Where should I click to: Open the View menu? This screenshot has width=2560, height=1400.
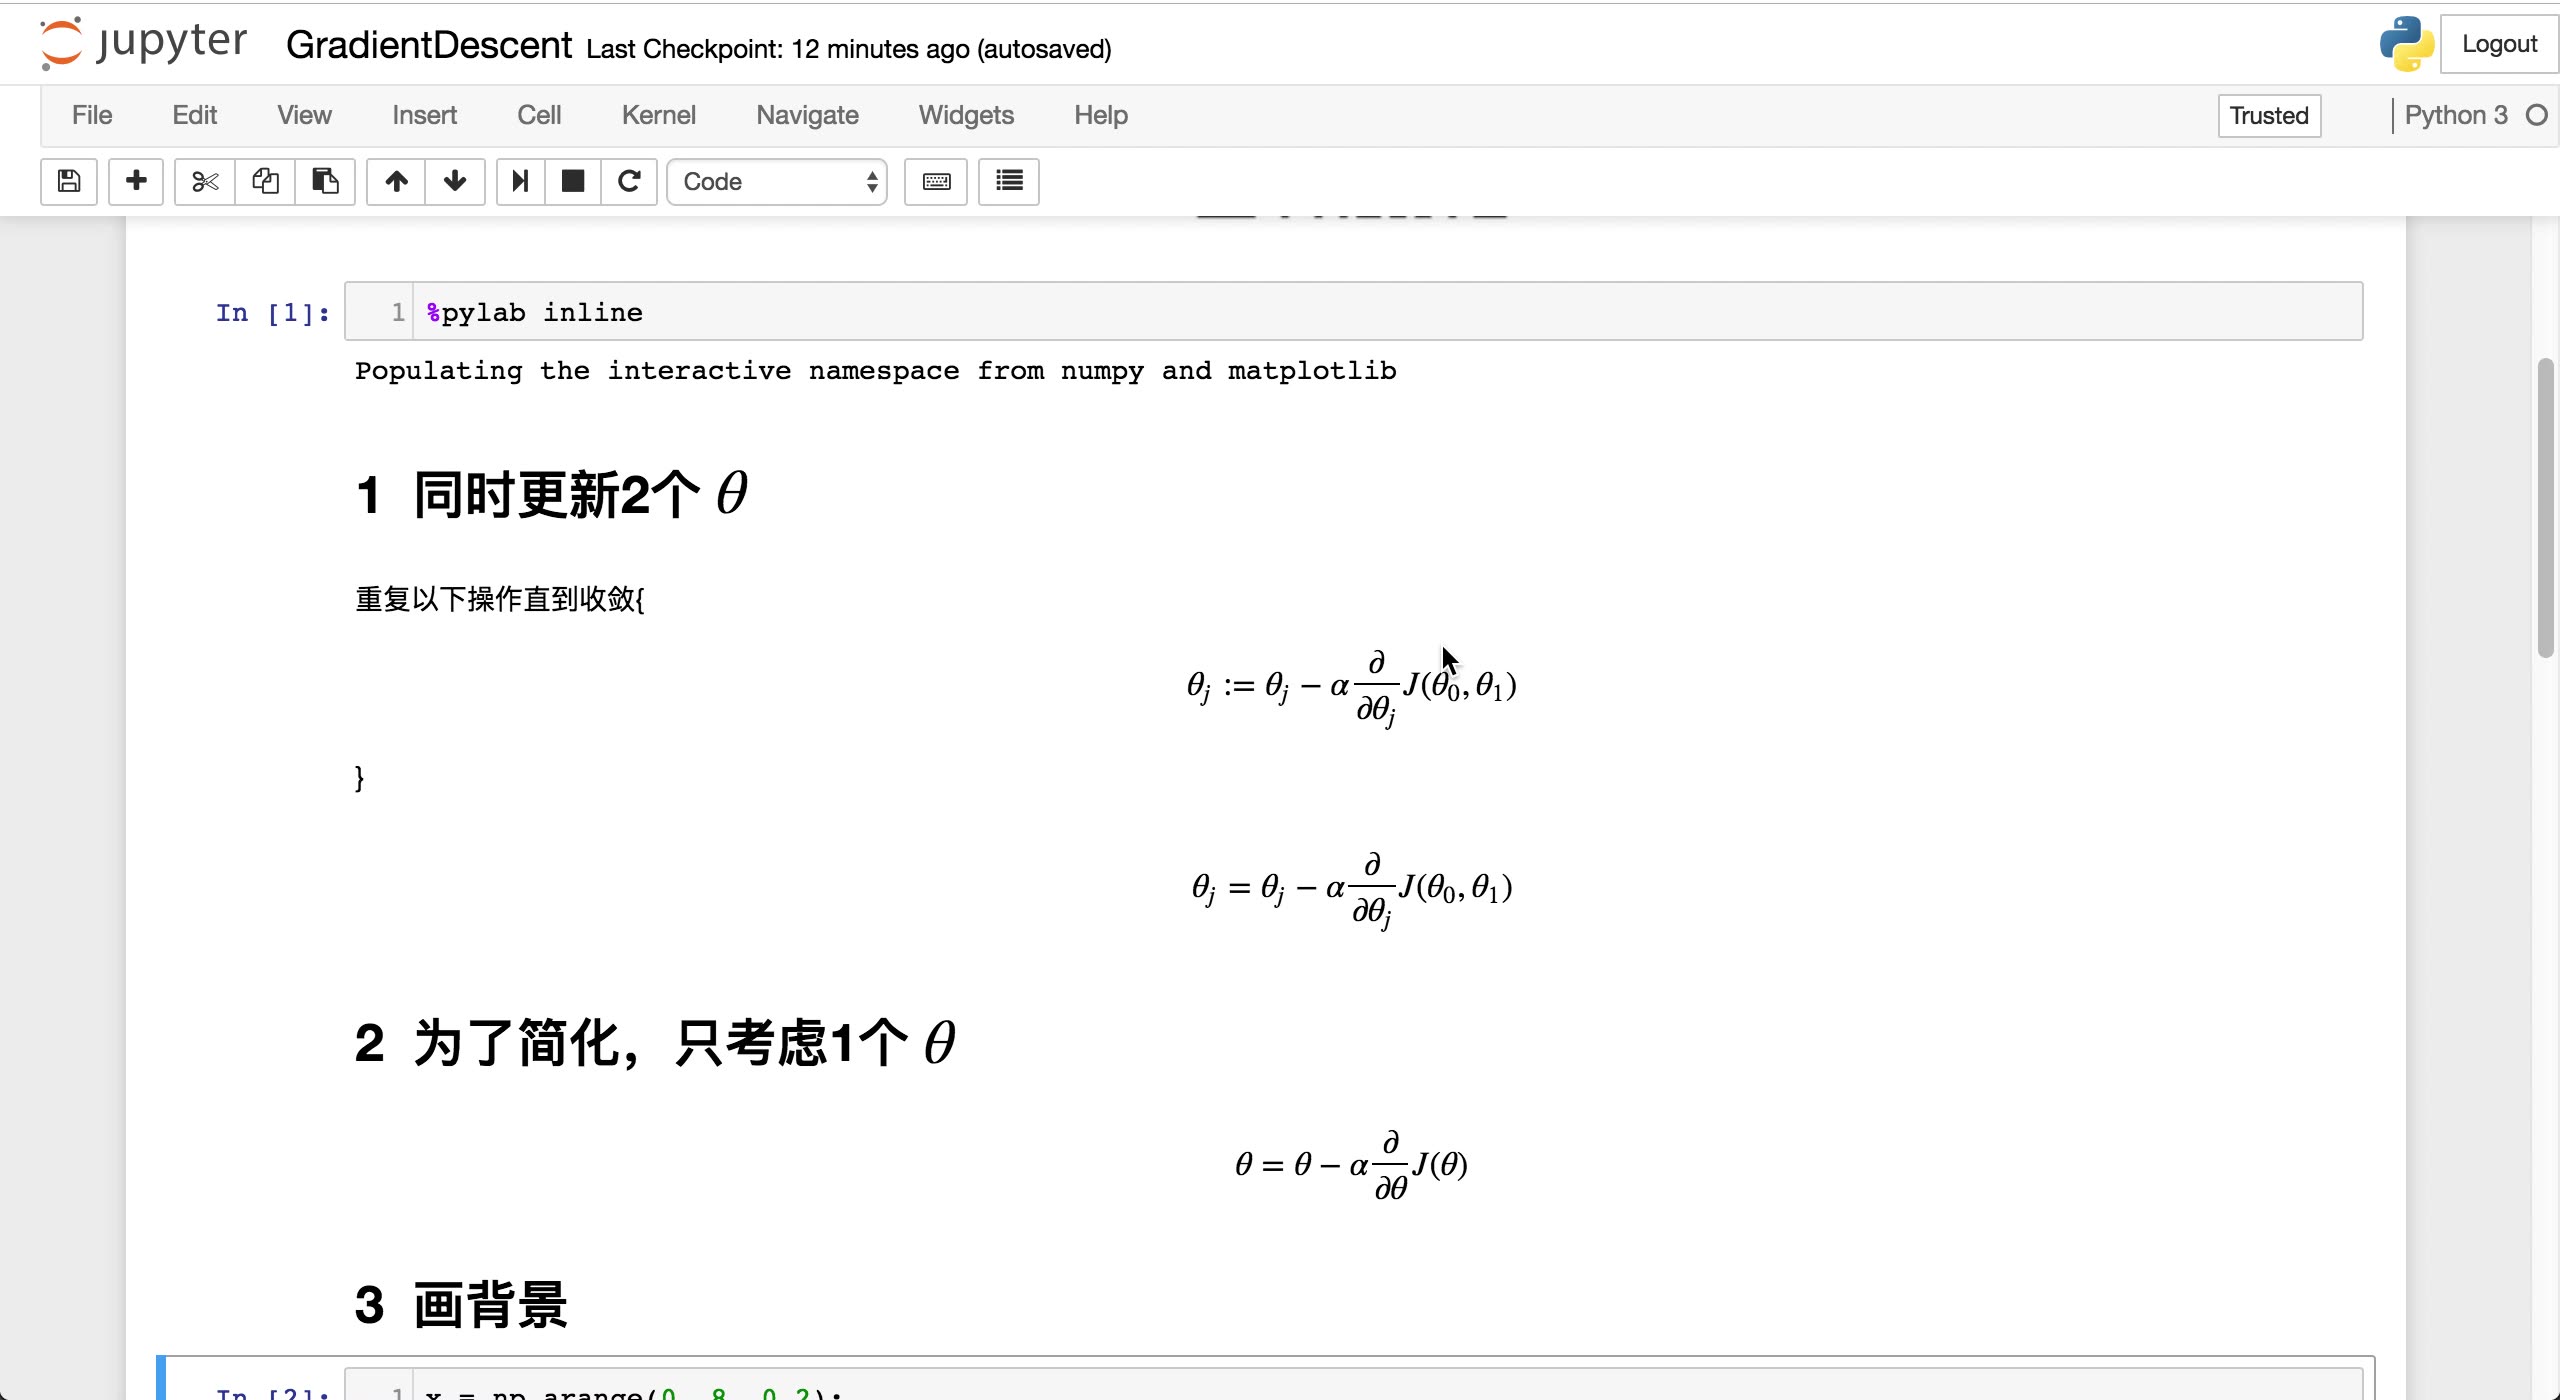coord(304,115)
